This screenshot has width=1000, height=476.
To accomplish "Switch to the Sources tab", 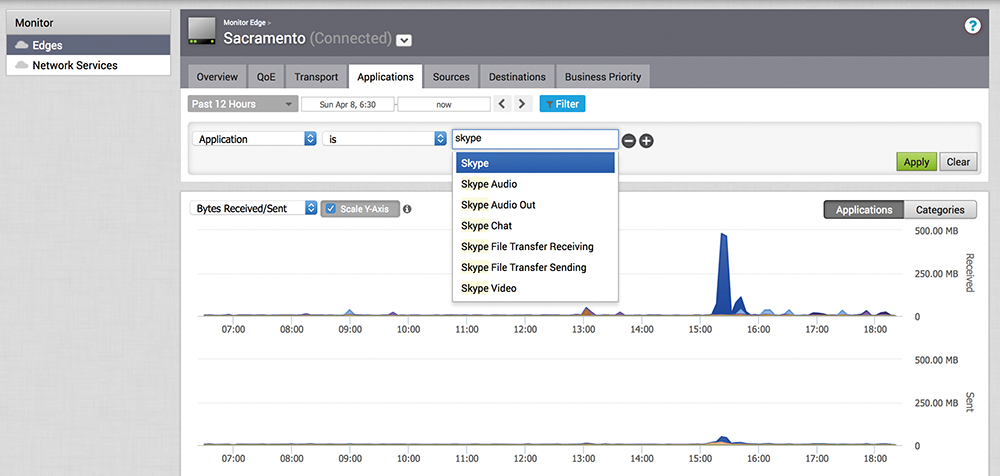I will [x=451, y=77].
